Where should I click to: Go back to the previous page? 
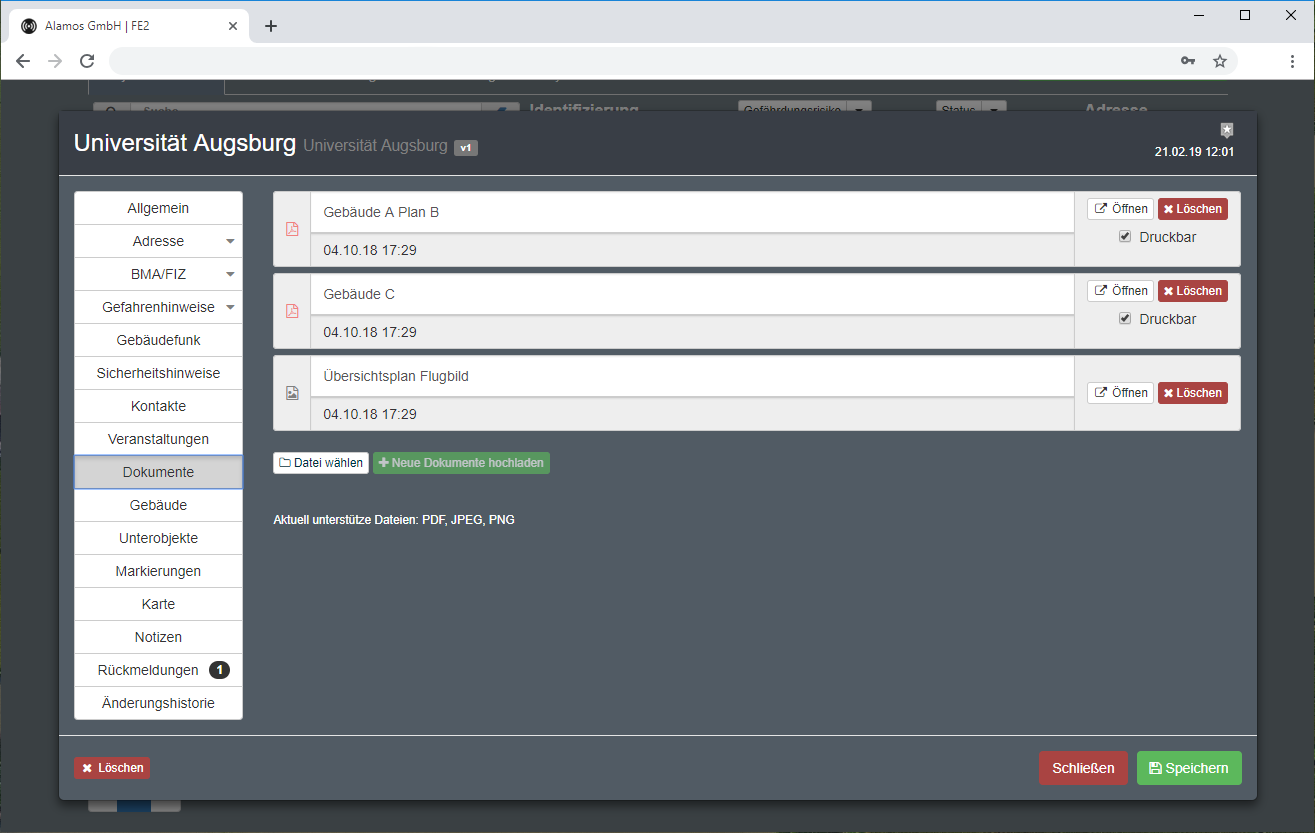[x=23, y=61]
